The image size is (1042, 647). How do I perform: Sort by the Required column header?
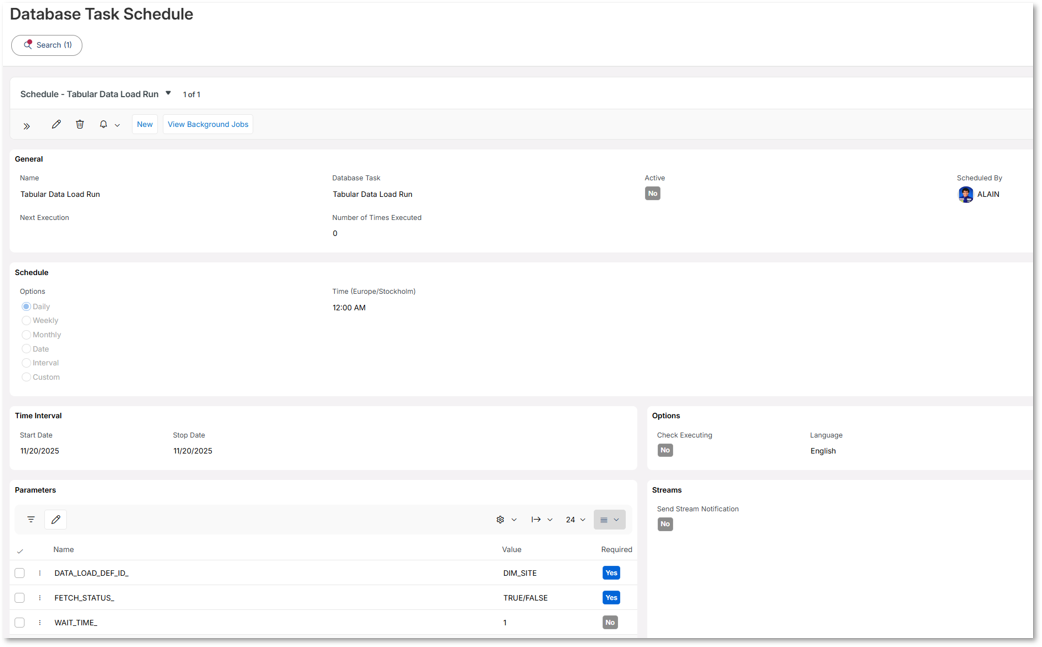point(617,549)
